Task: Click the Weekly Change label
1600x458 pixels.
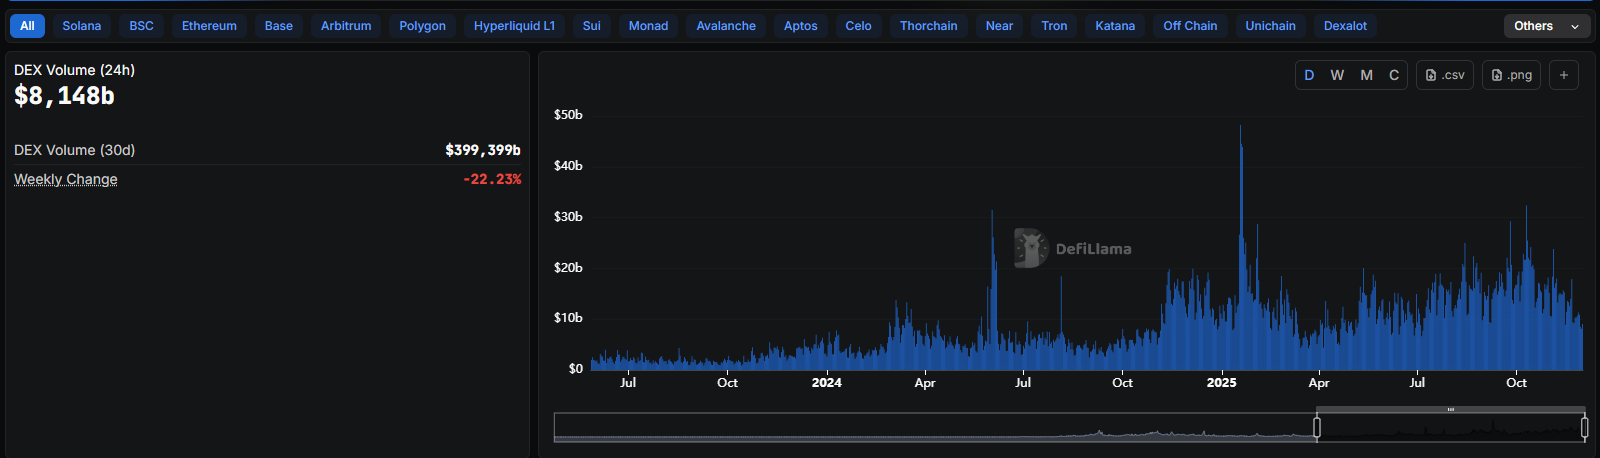Action: [x=66, y=179]
